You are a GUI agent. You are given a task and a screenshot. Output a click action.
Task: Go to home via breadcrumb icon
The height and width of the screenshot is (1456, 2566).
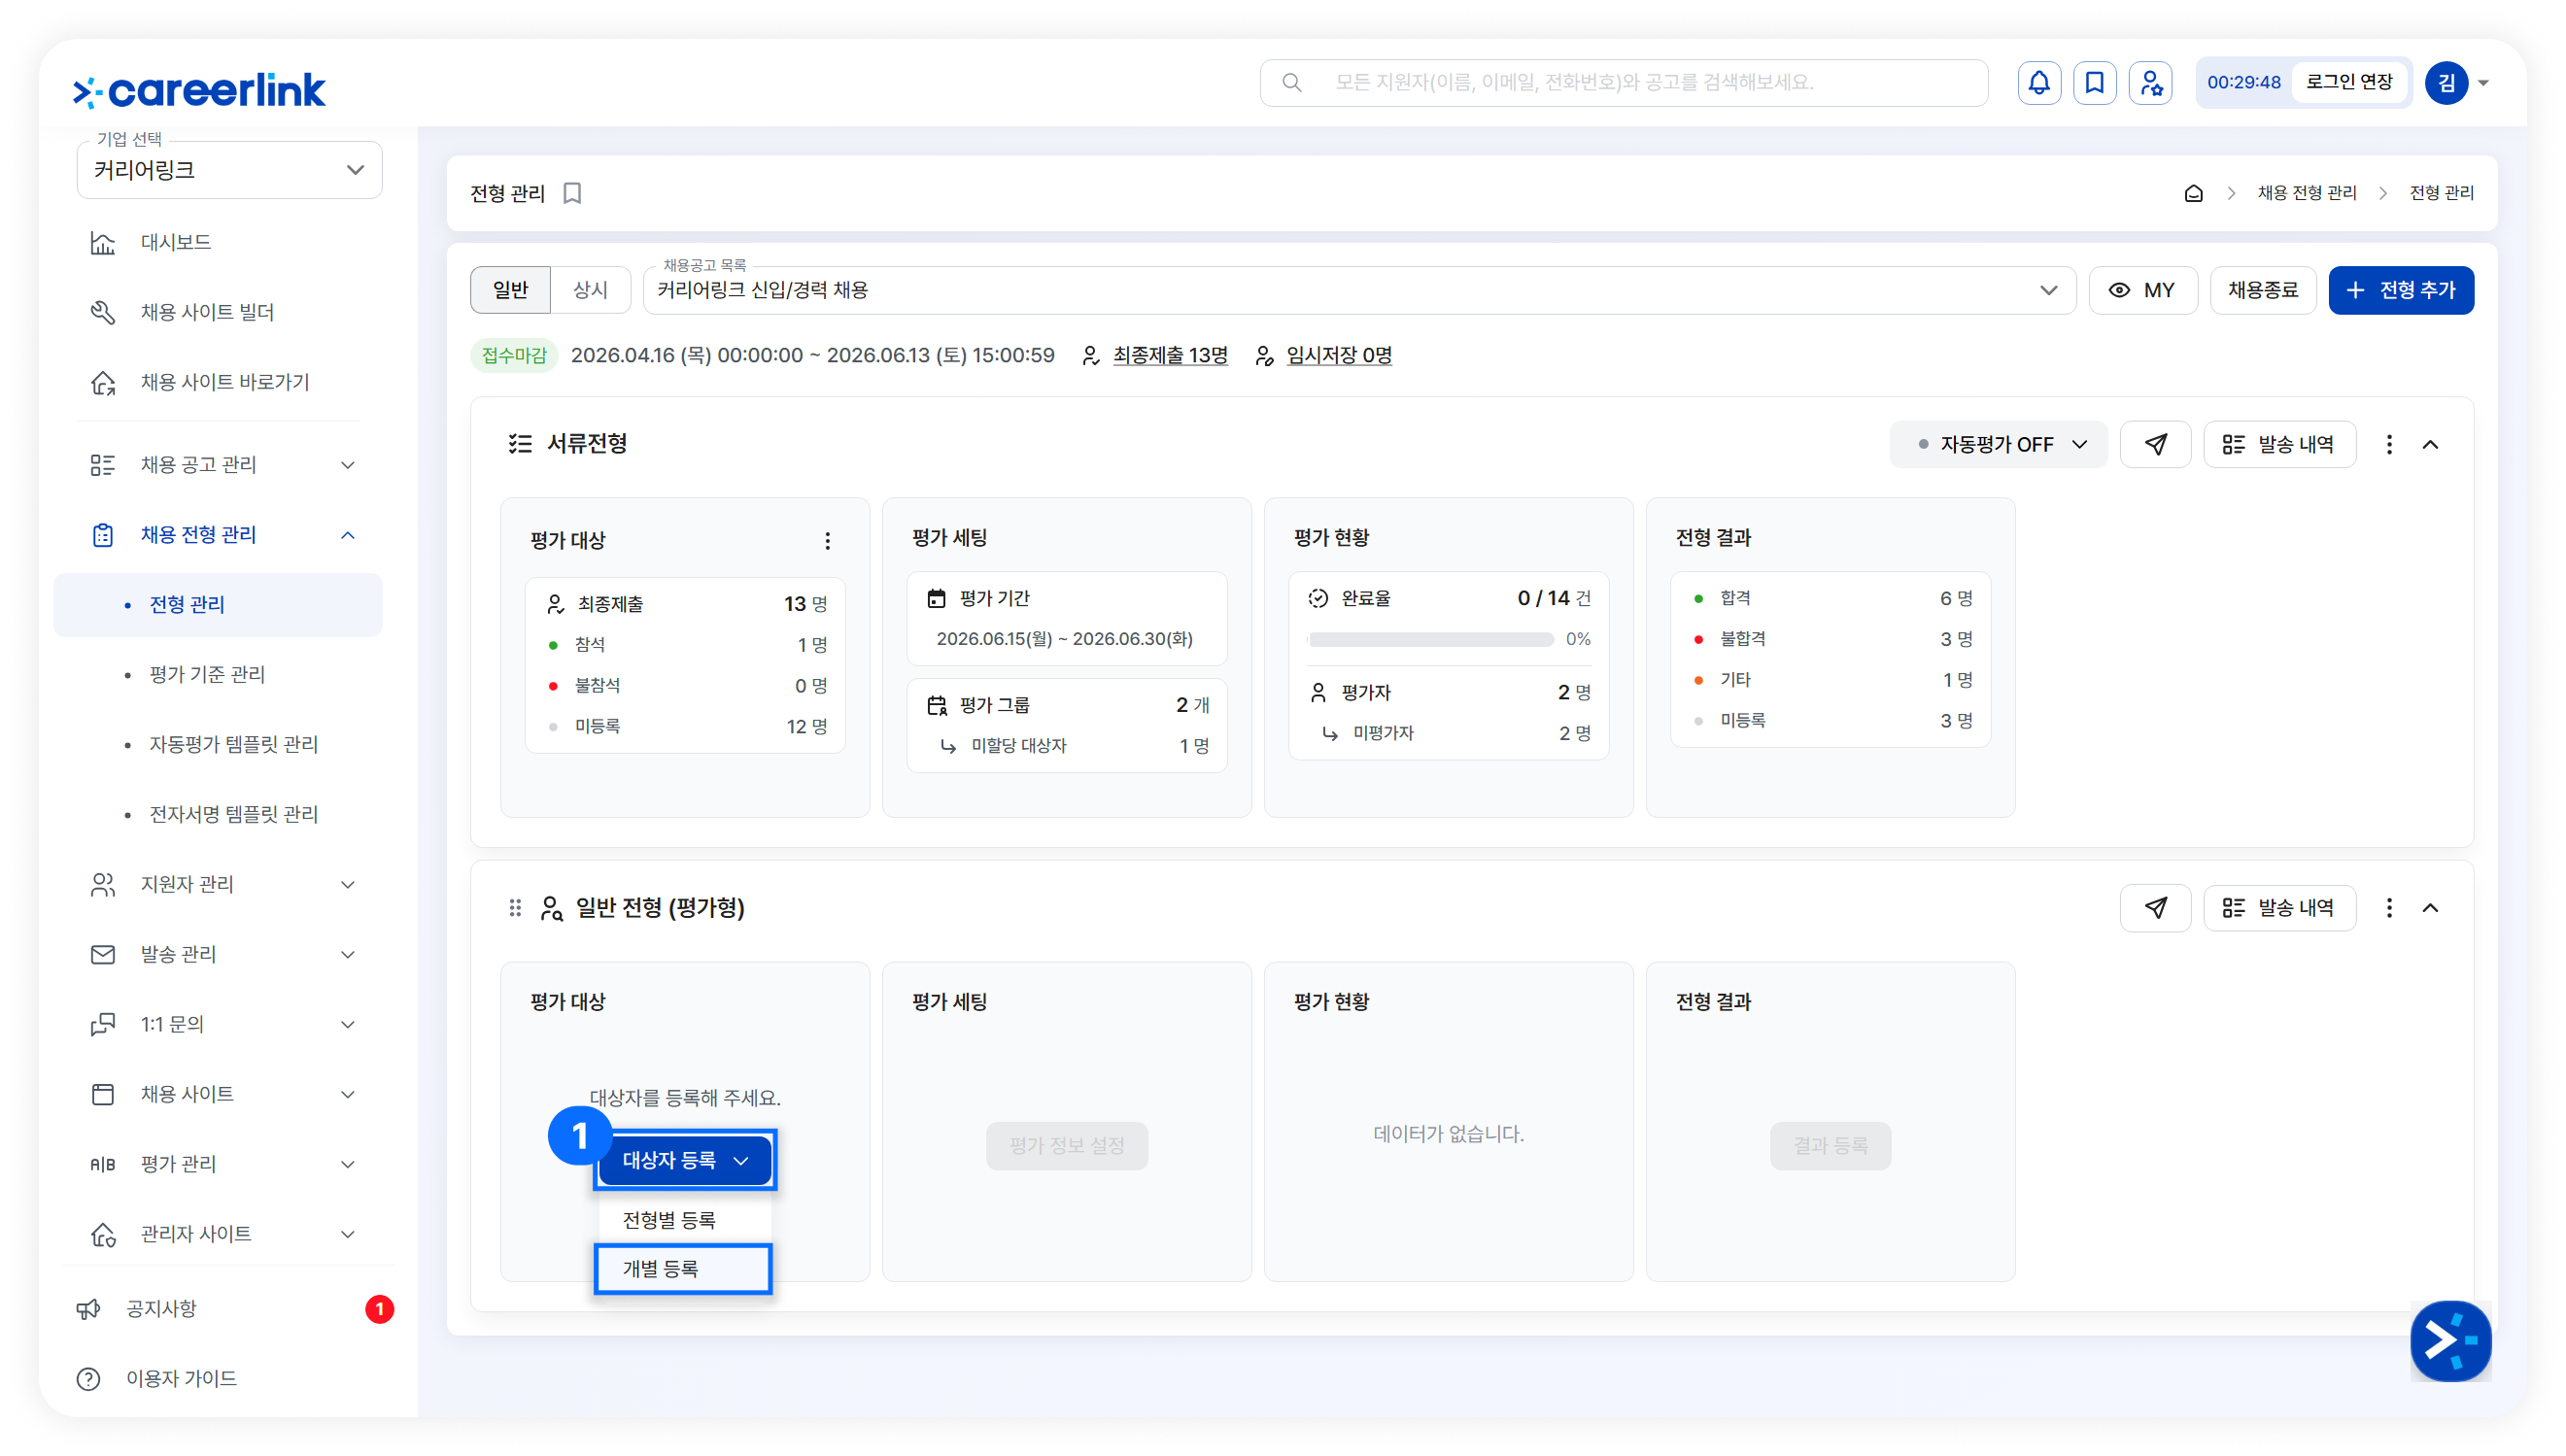pyautogui.click(x=2193, y=193)
